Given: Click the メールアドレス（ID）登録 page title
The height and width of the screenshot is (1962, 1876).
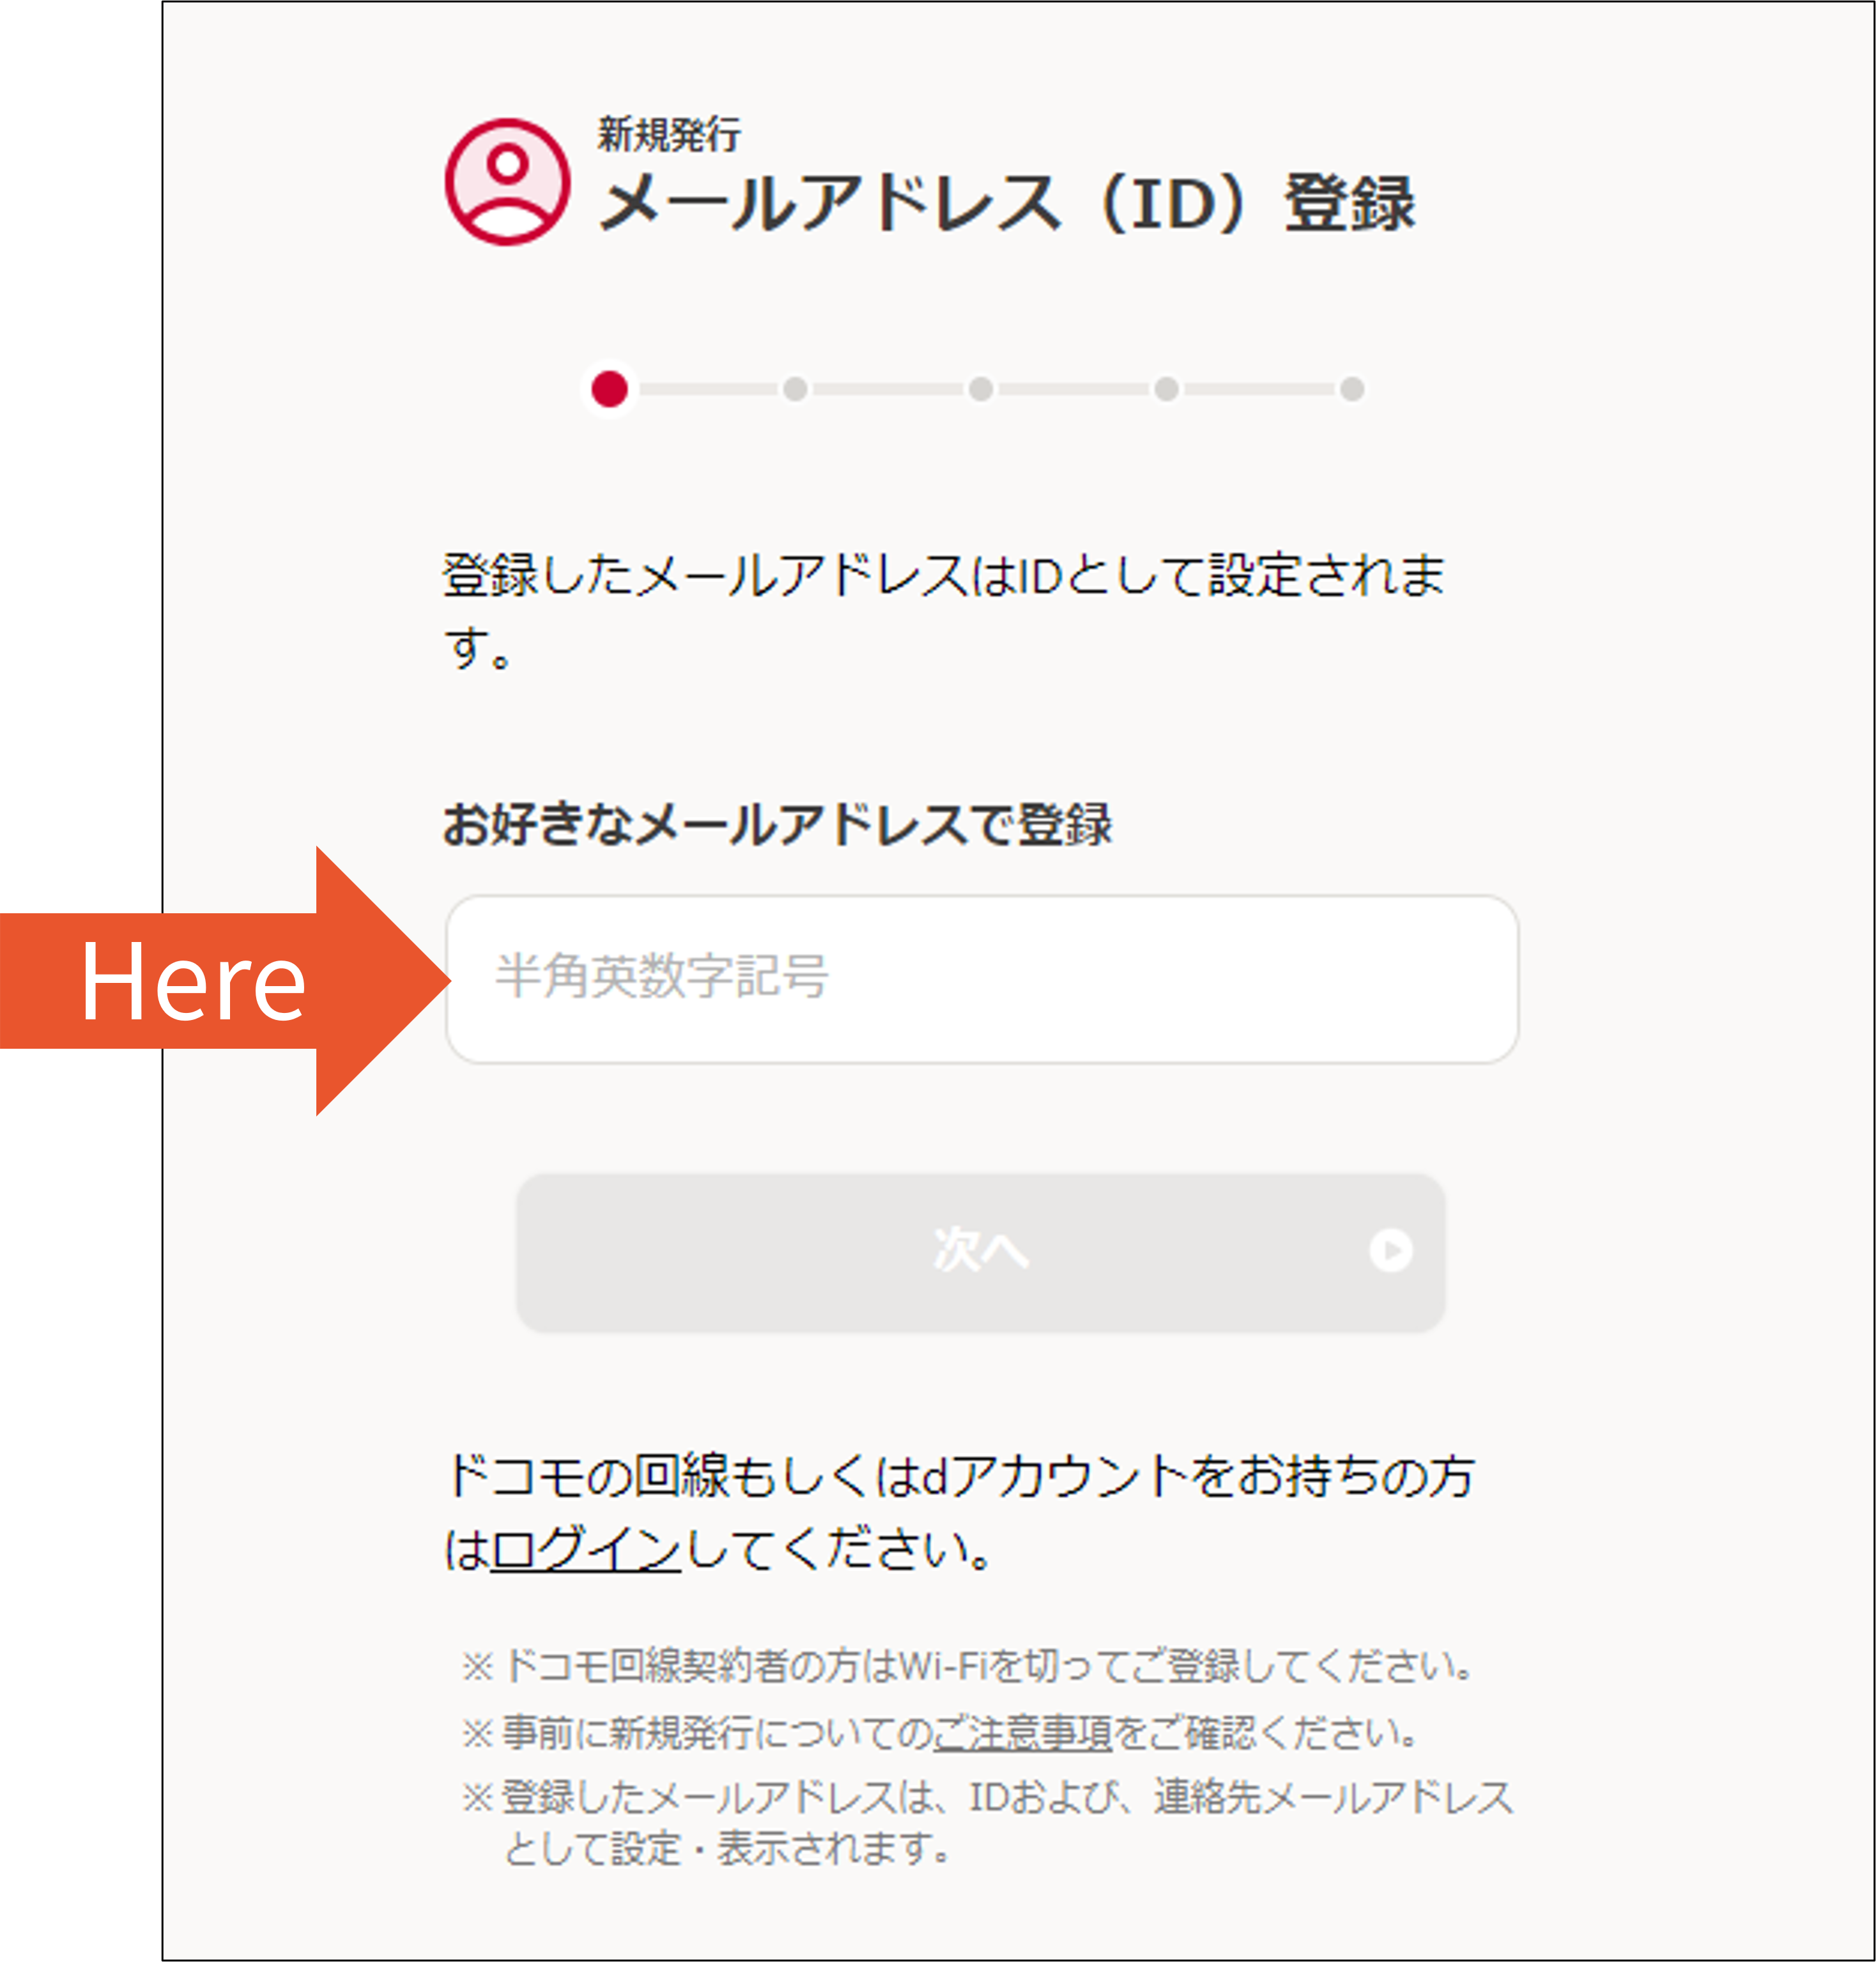Looking at the screenshot, I should [x=1006, y=204].
